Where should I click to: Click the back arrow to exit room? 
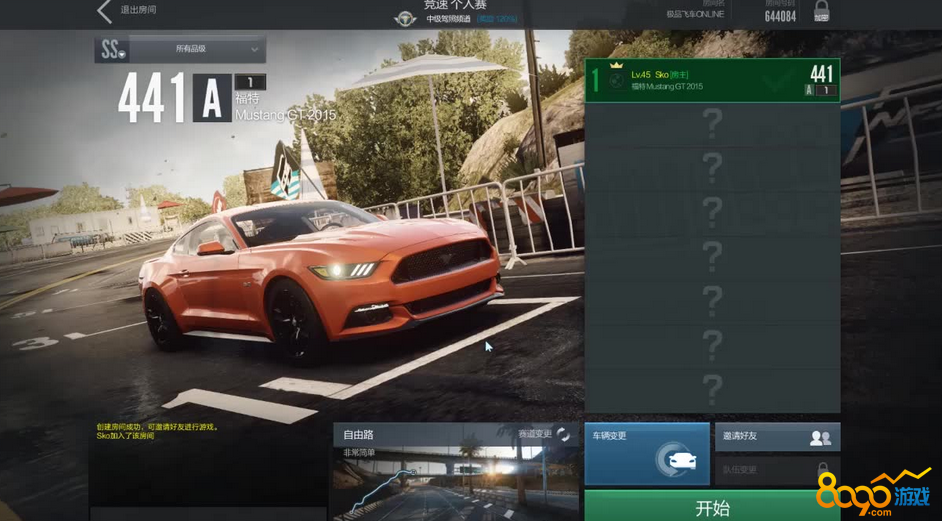(104, 12)
